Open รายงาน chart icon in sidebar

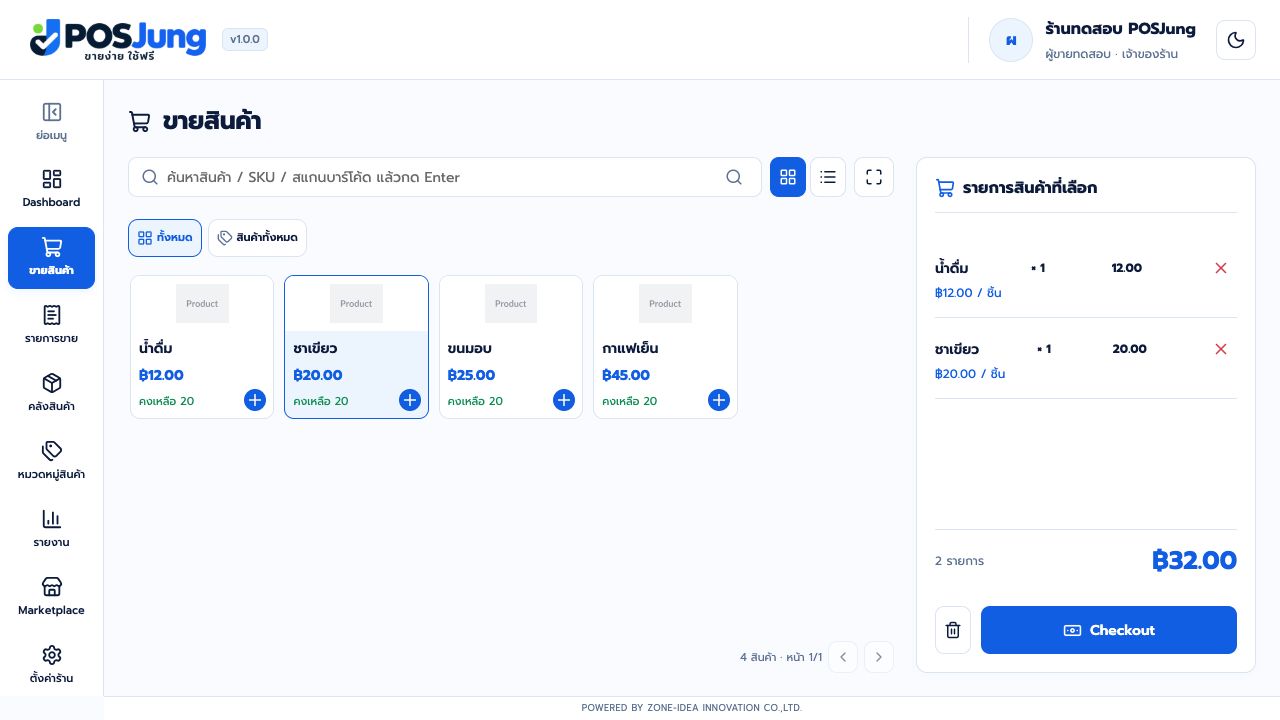(52, 519)
